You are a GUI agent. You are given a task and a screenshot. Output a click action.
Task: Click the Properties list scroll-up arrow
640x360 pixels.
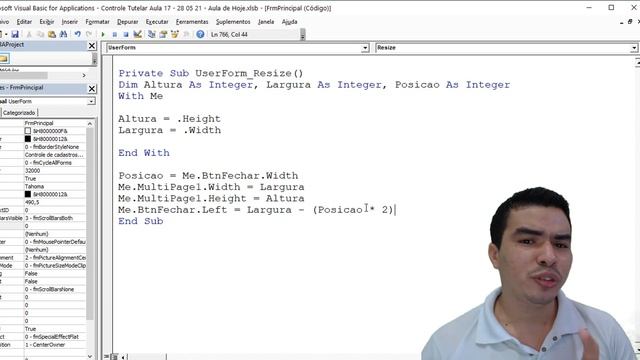pos(90,123)
